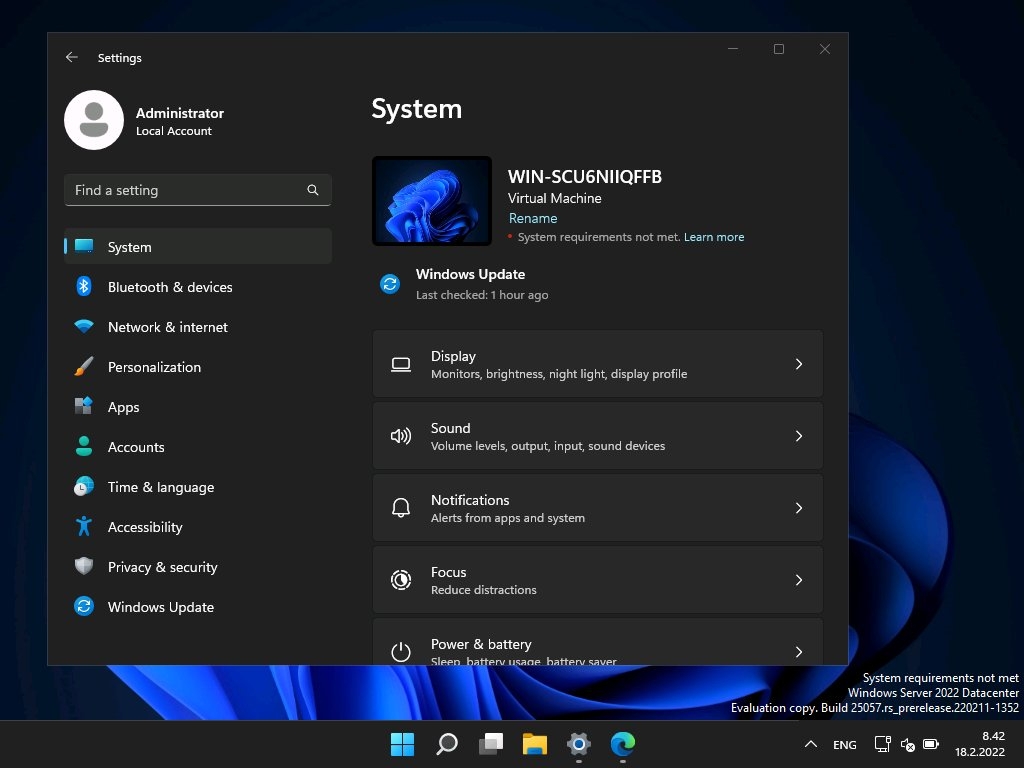Image resolution: width=1024 pixels, height=768 pixels.
Task: Click the Notifications bell icon
Action: pos(401,507)
